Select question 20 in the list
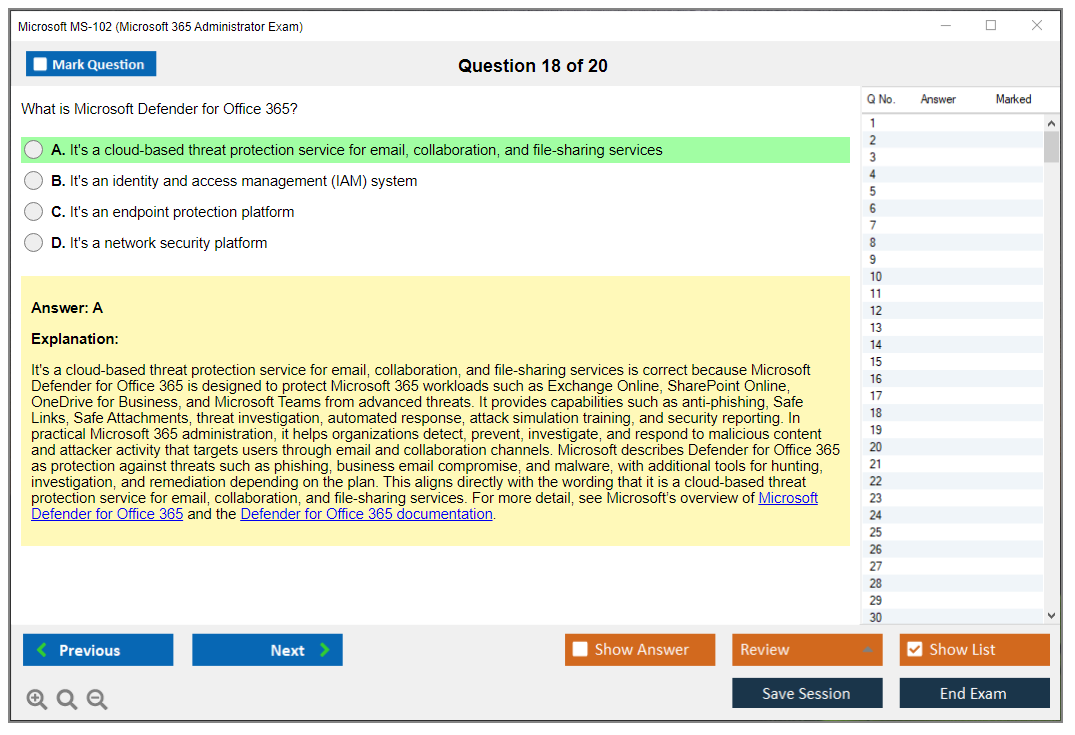1075x735 pixels. [x=952, y=447]
